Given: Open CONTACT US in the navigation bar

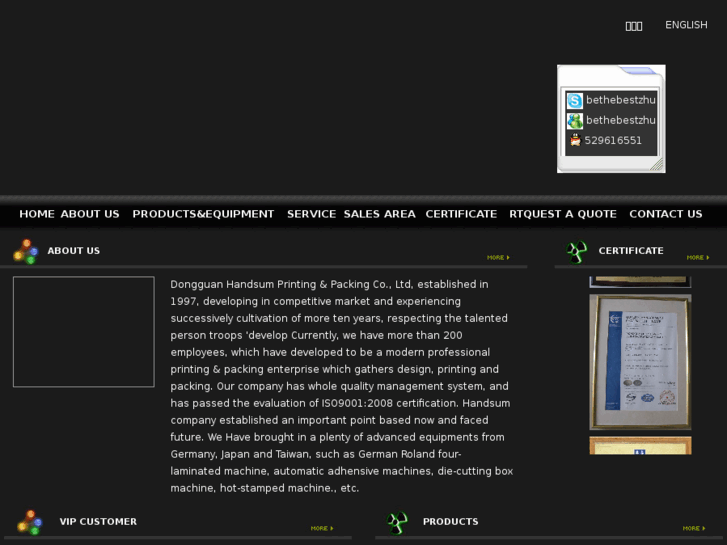Looking at the screenshot, I should coord(665,214).
